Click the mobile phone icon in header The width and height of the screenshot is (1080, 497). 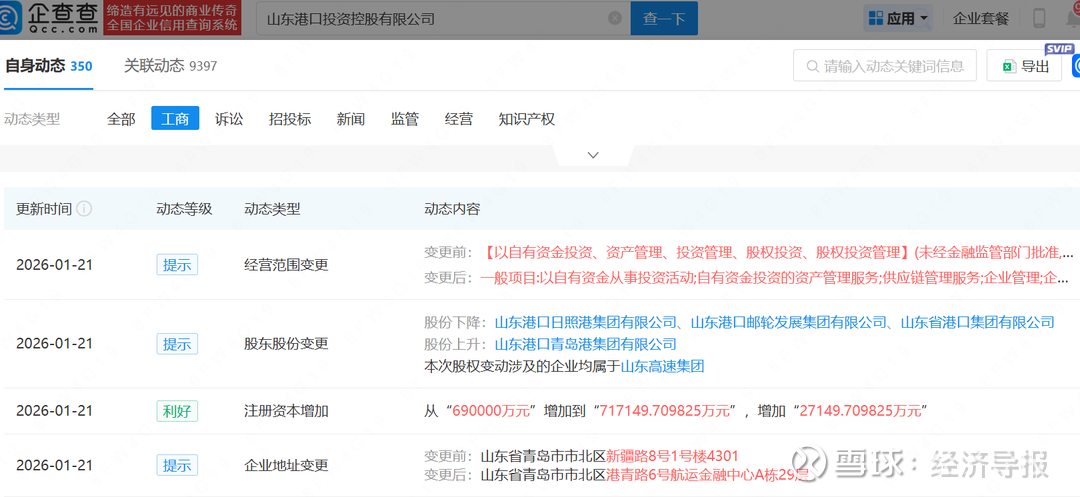point(1039,18)
